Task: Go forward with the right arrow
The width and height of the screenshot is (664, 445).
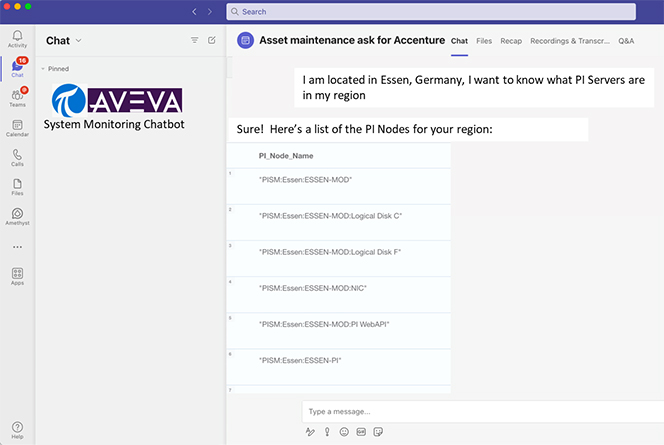Action: 210,11
